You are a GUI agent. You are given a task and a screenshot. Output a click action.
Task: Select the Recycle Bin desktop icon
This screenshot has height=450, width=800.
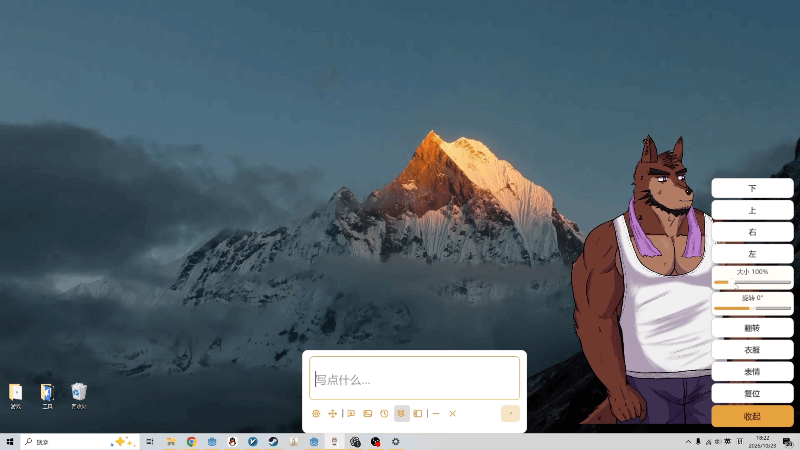[79, 396]
